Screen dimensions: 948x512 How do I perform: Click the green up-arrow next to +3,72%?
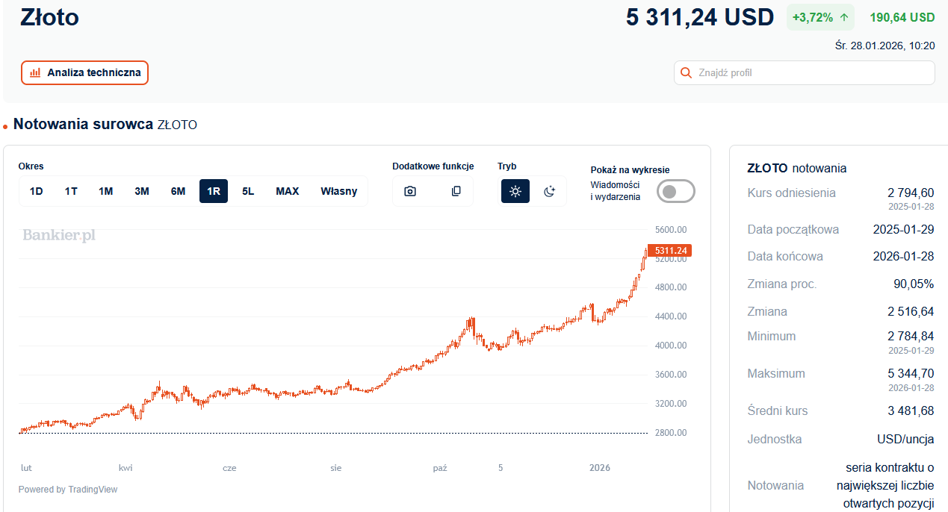click(x=844, y=18)
